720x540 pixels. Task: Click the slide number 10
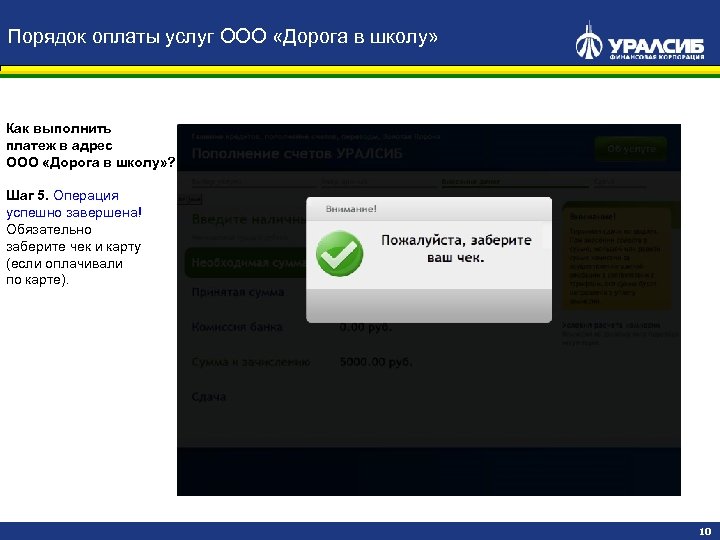click(705, 531)
